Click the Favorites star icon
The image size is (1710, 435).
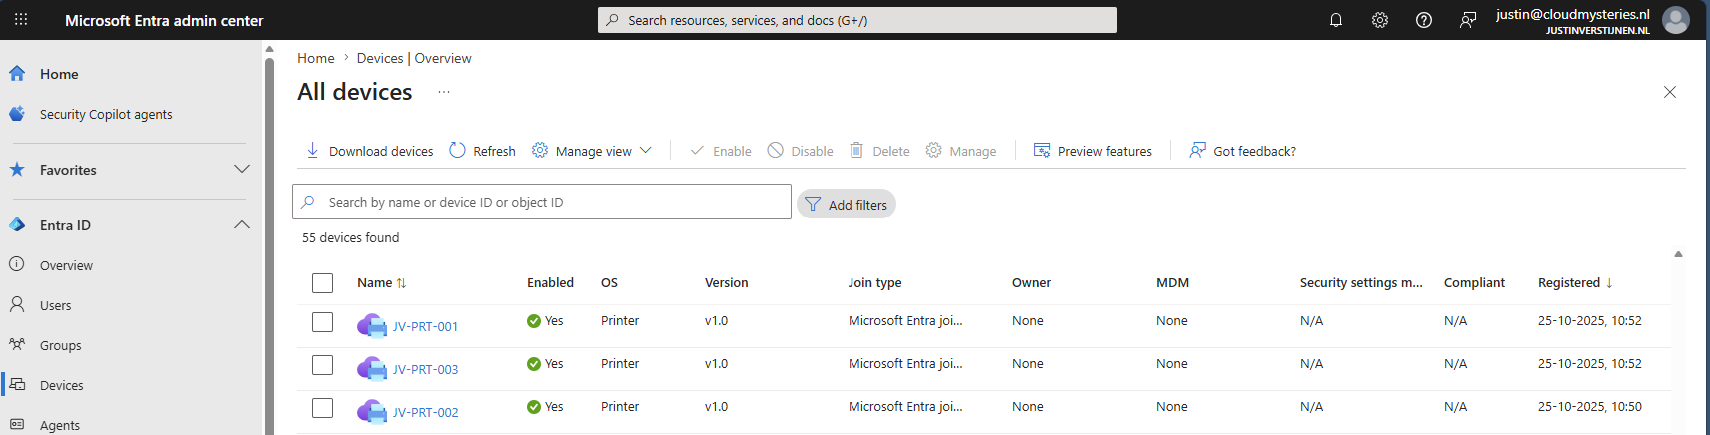click(x=17, y=169)
